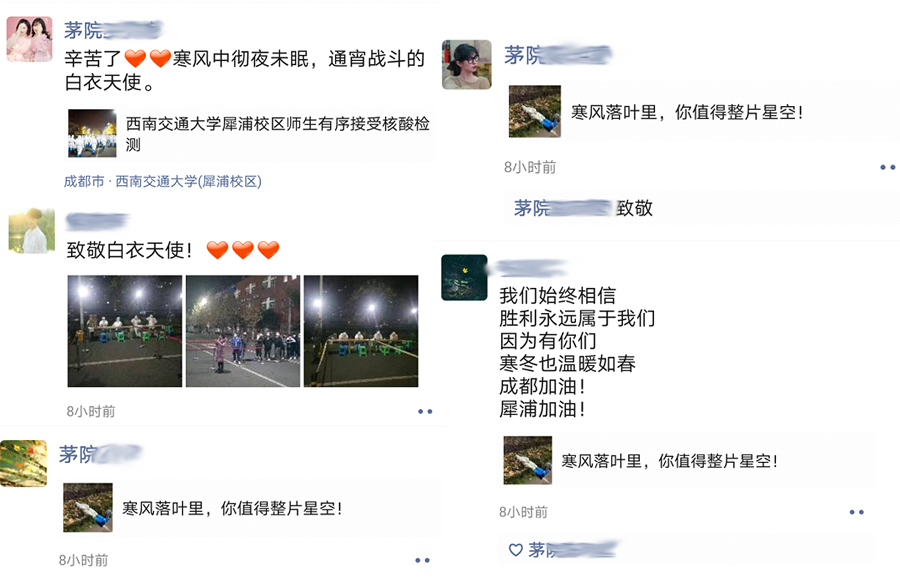The width and height of the screenshot is (900, 581).
Task: Open the avatar of woman wearing glasses
Action: pyautogui.click(x=467, y=64)
